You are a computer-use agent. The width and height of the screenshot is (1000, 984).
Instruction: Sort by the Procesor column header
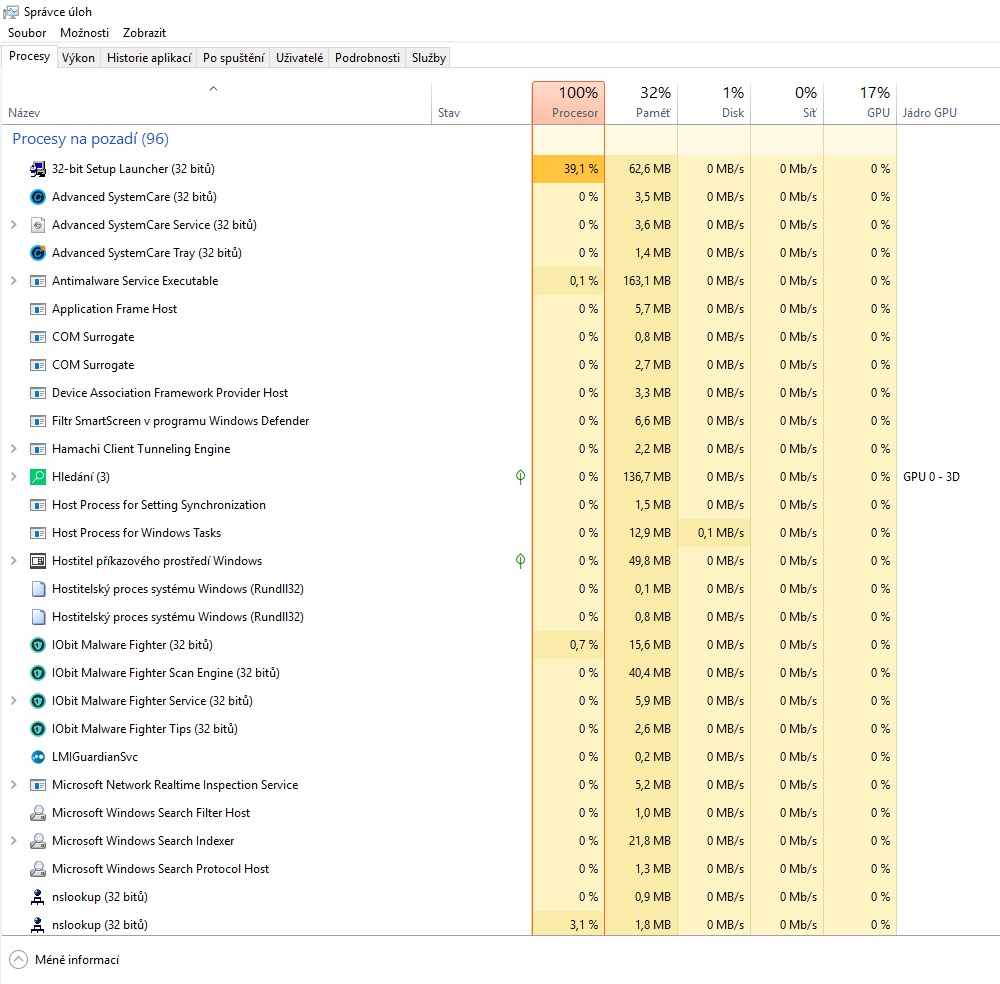click(568, 103)
